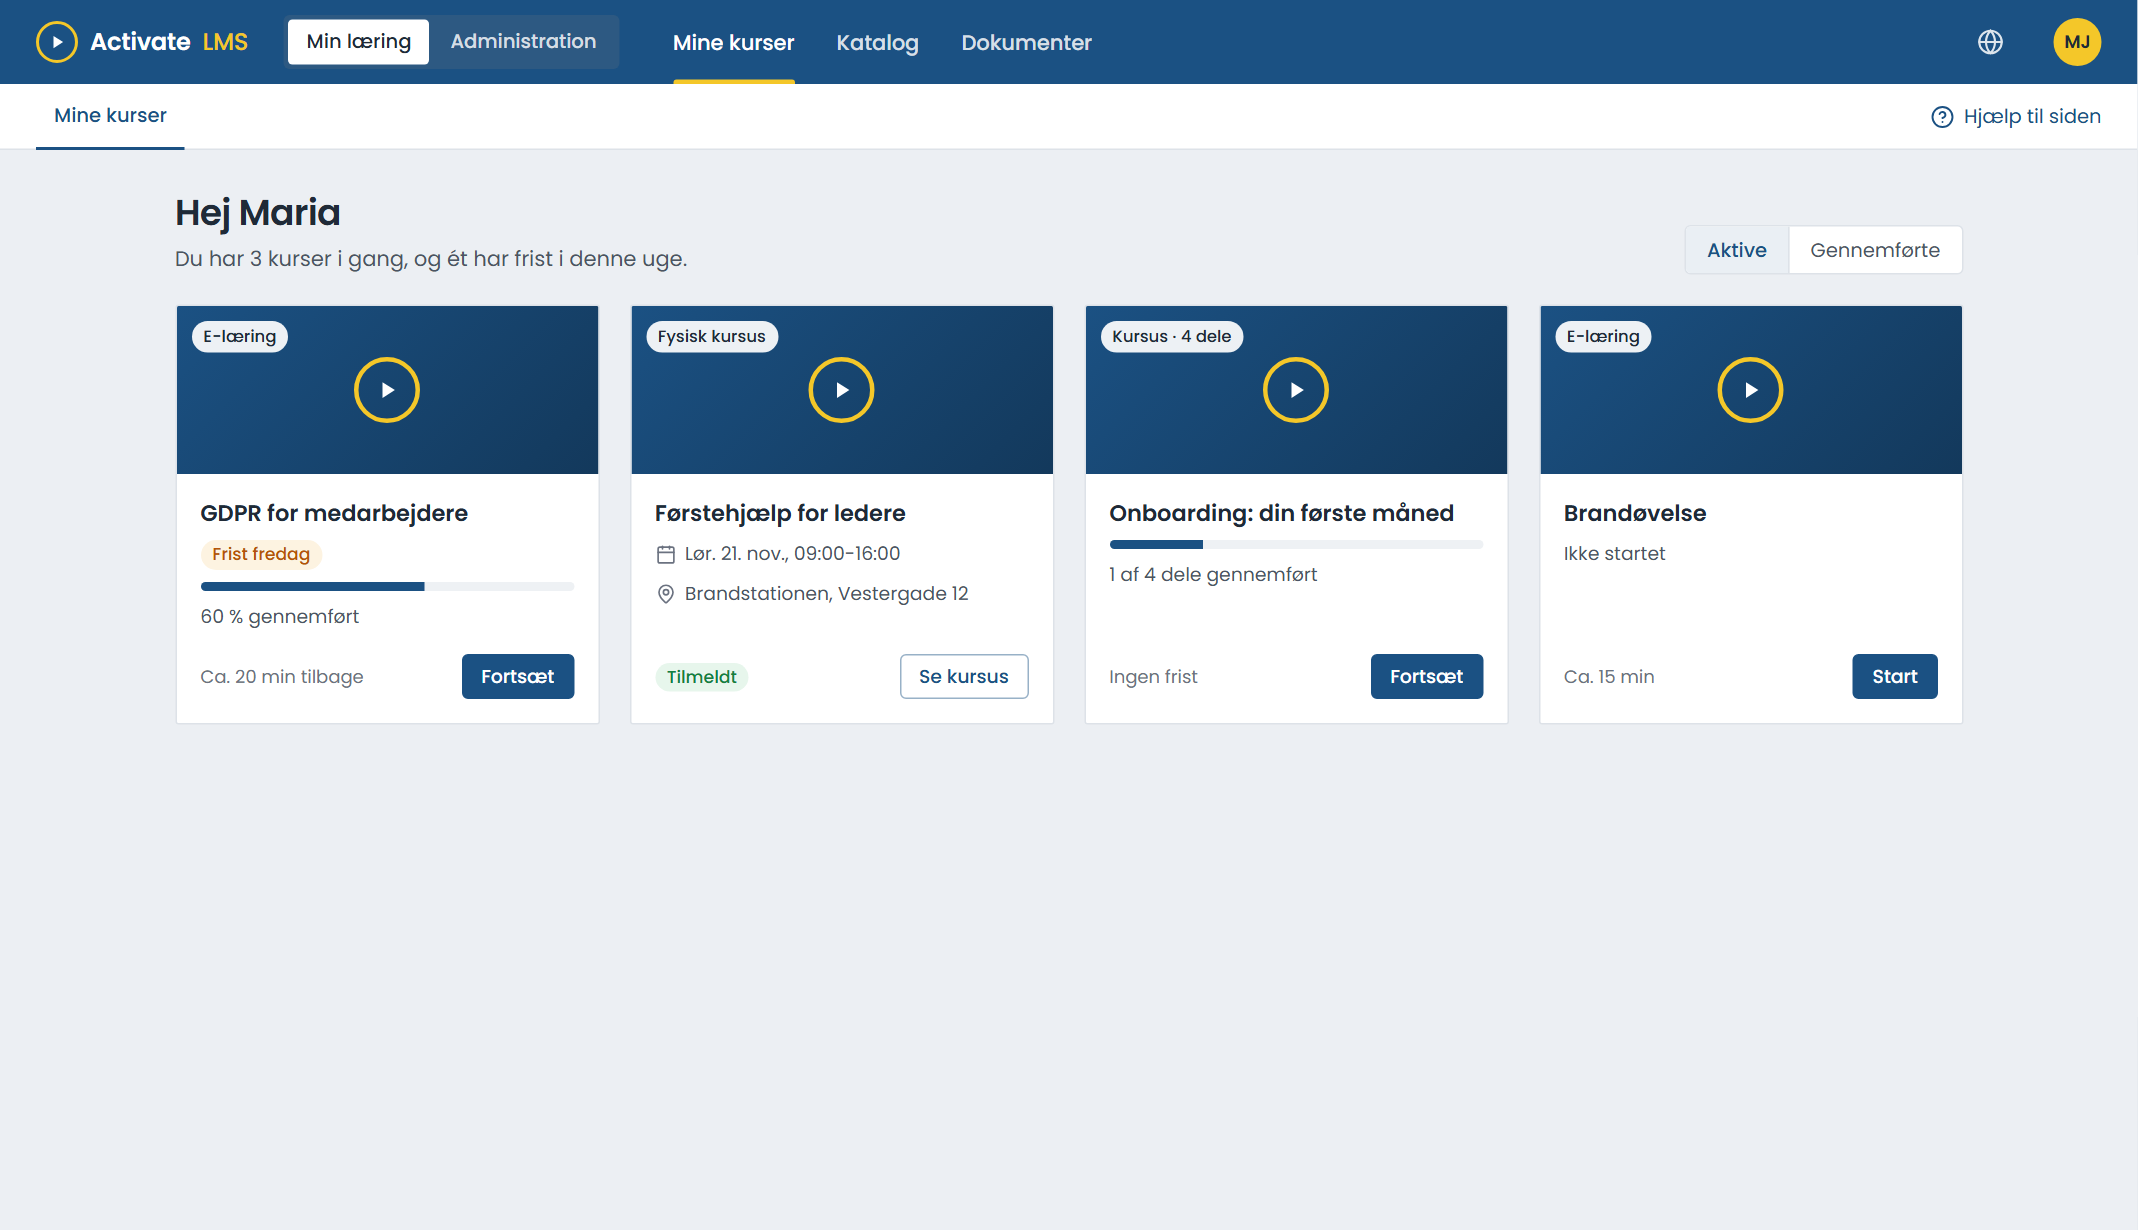Play the Førstehjælp for ledere course thumbnail
This screenshot has width=2138, height=1230.
[x=841, y=390]
